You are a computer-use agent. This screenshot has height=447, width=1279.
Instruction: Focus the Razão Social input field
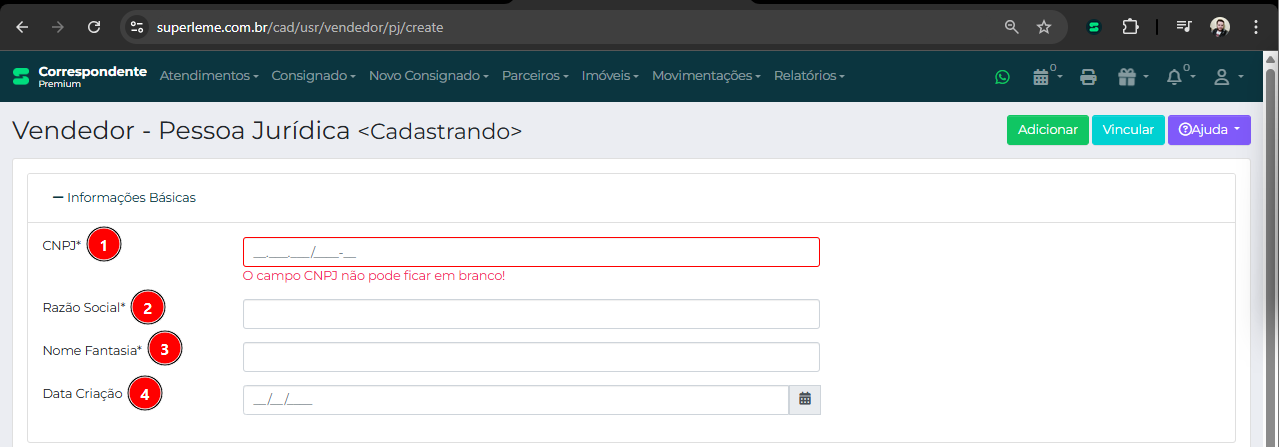coord(531,314)
